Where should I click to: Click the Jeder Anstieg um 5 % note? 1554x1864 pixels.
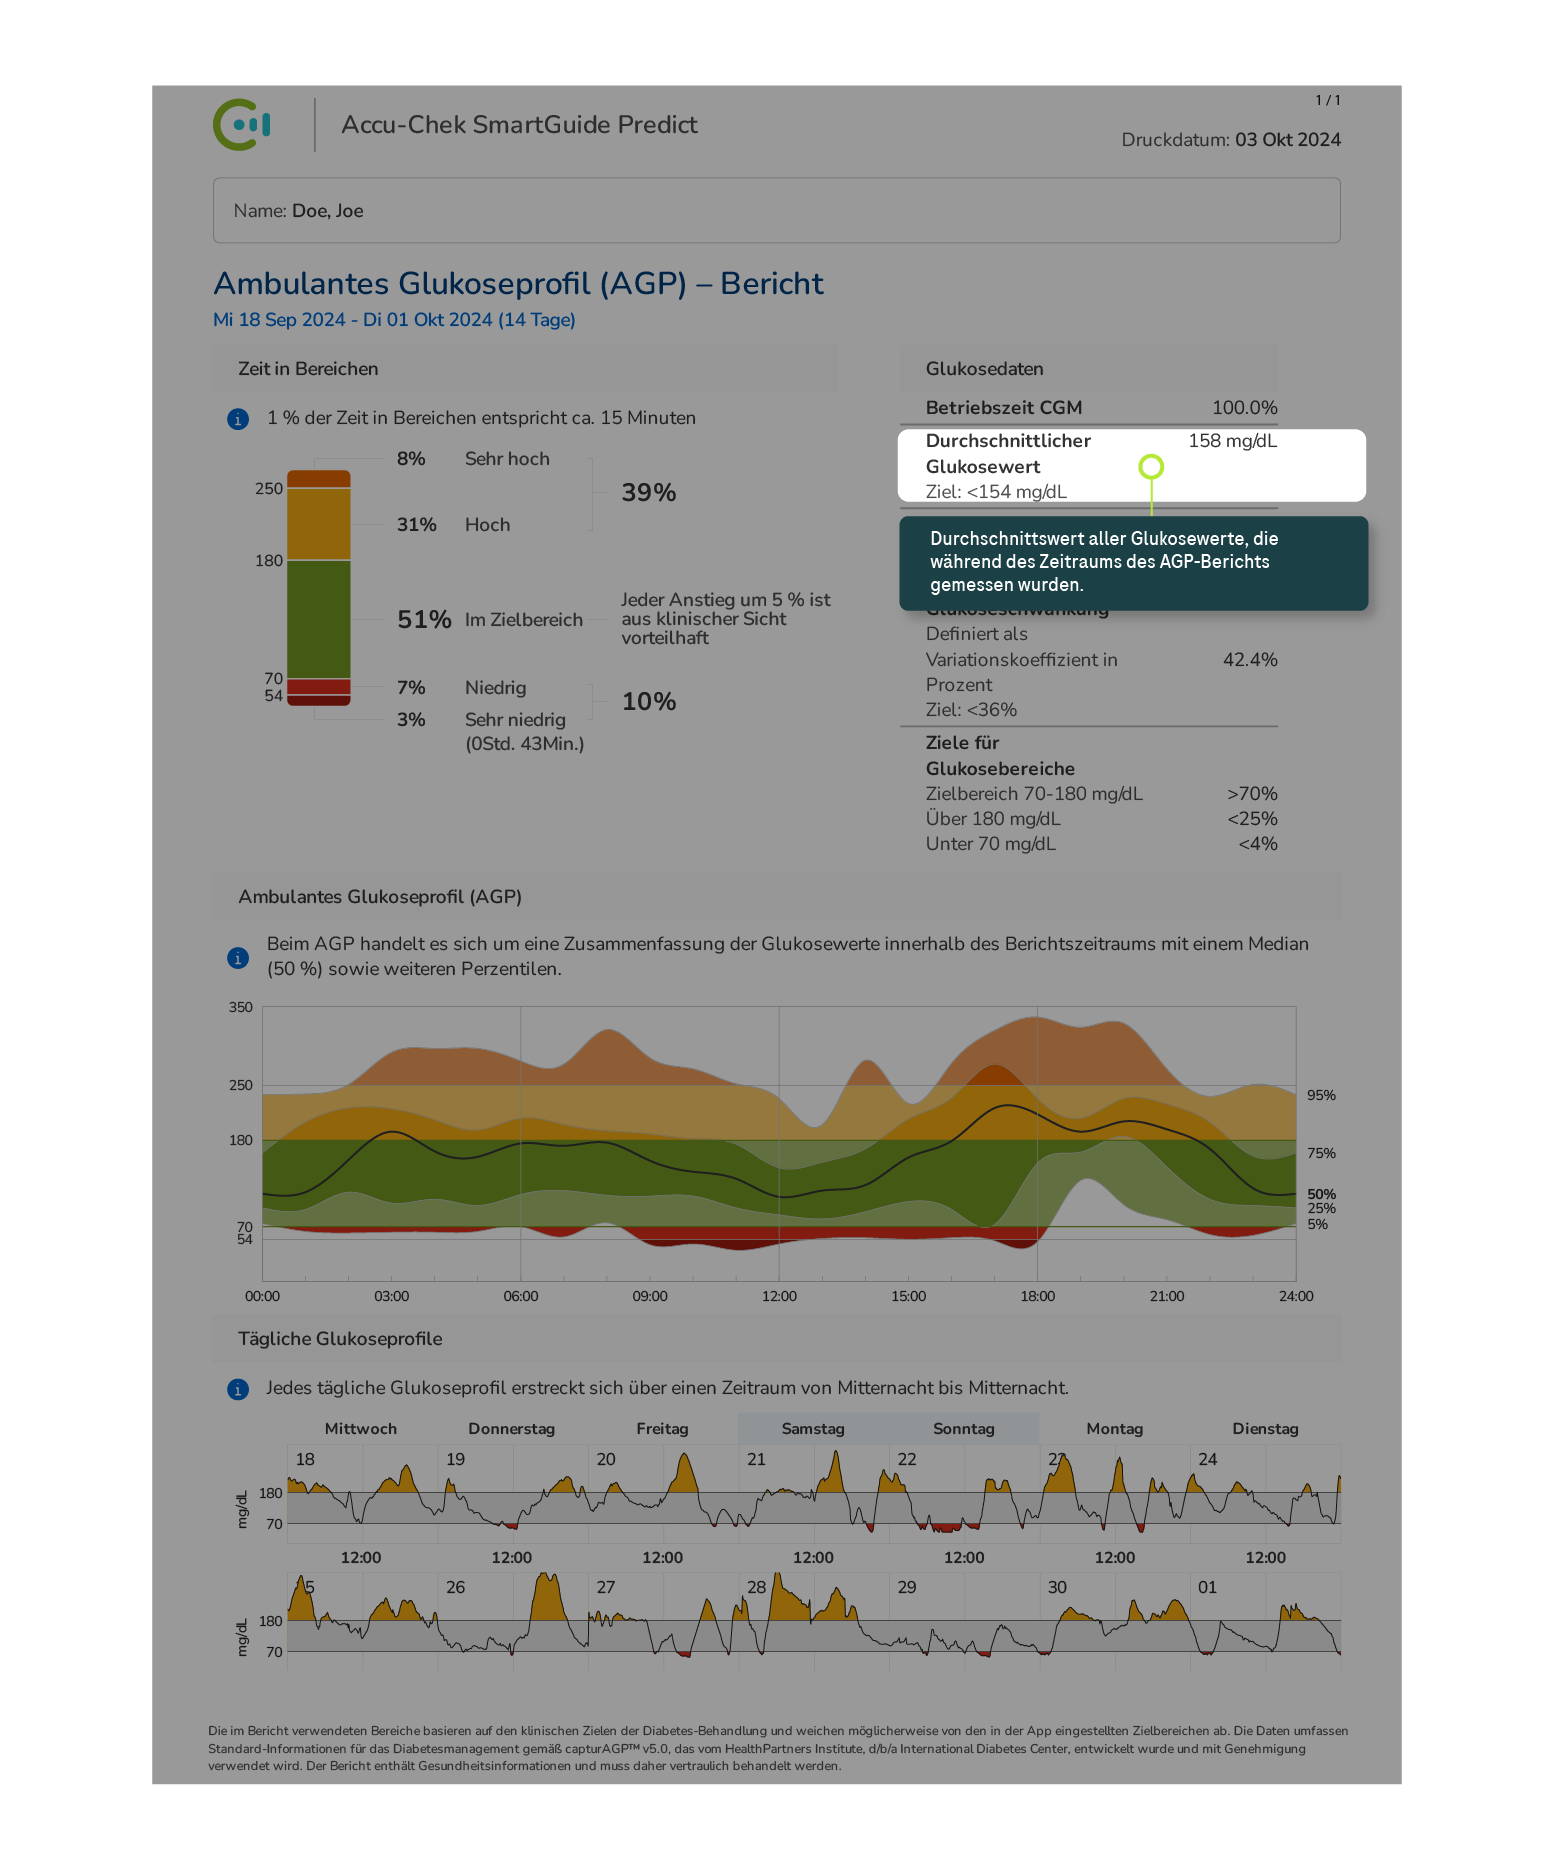coord(726,619)
